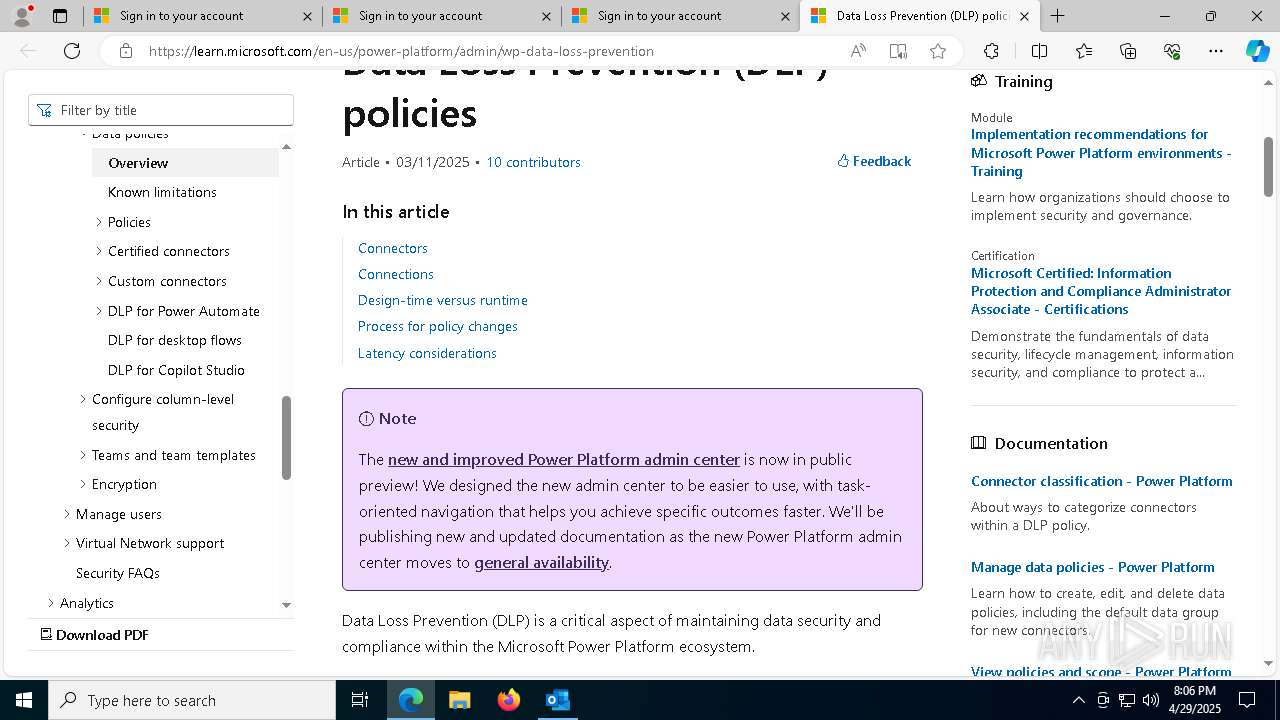The width and height of the screenshot is (1280, 720).
Task: Expand the Custom connectors node
Action: (99, 281)
